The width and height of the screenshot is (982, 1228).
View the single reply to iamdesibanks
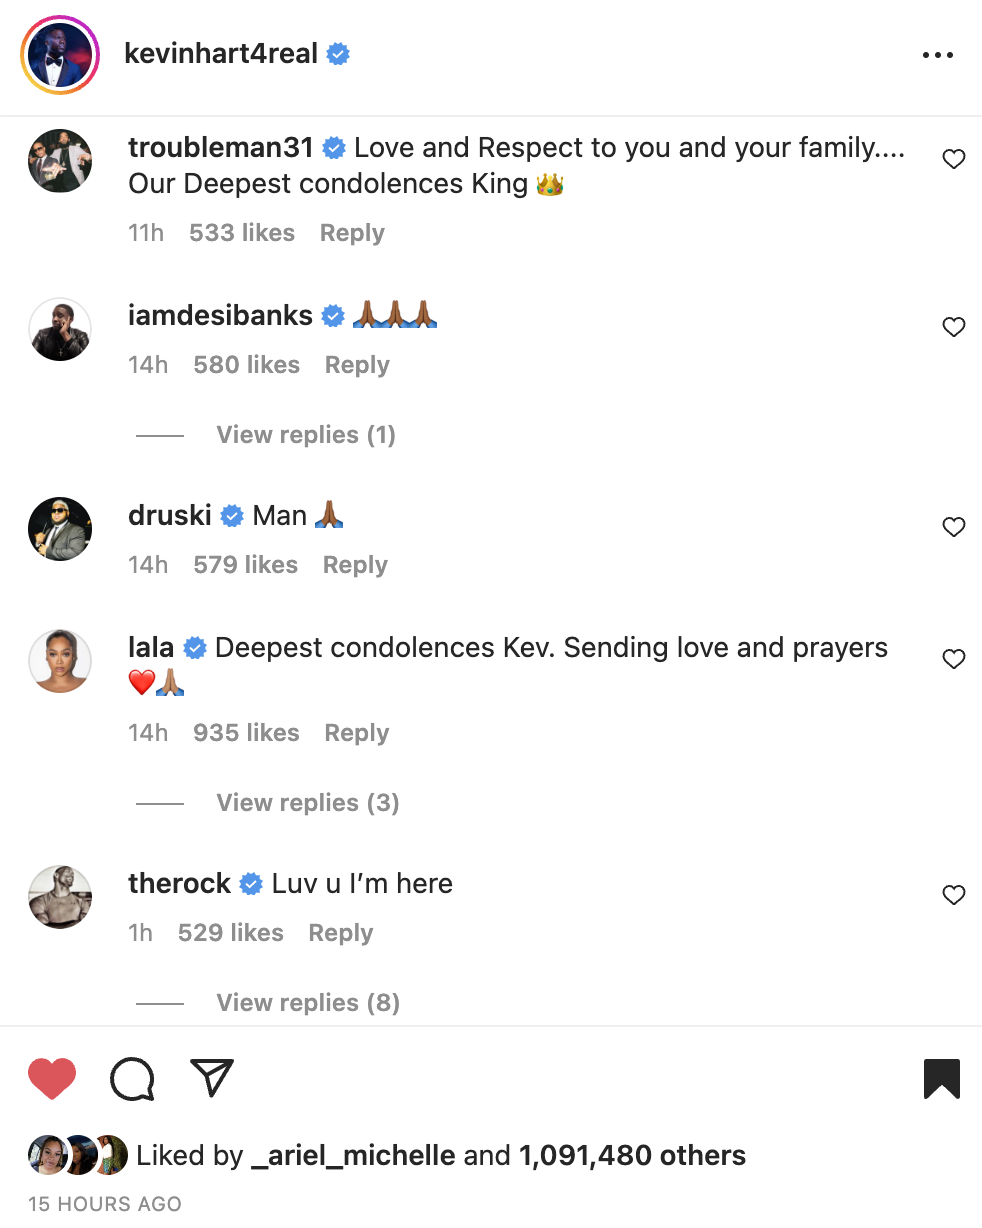tap(305, 434)
